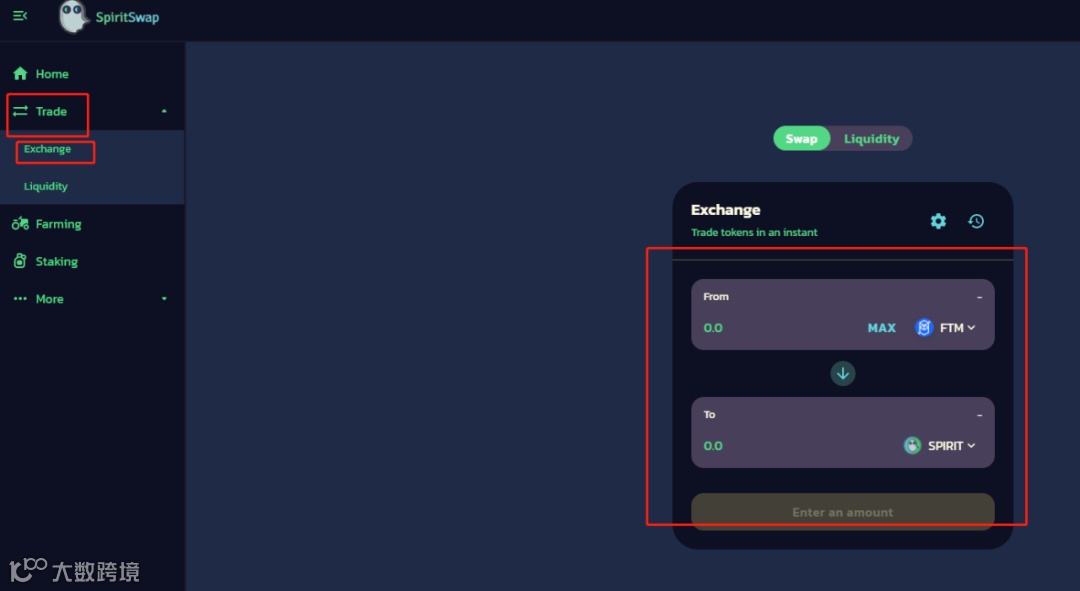The height and width of the screenshot is (591, 1080).
Task: Open recent transactions history icon
Action: 976,221
